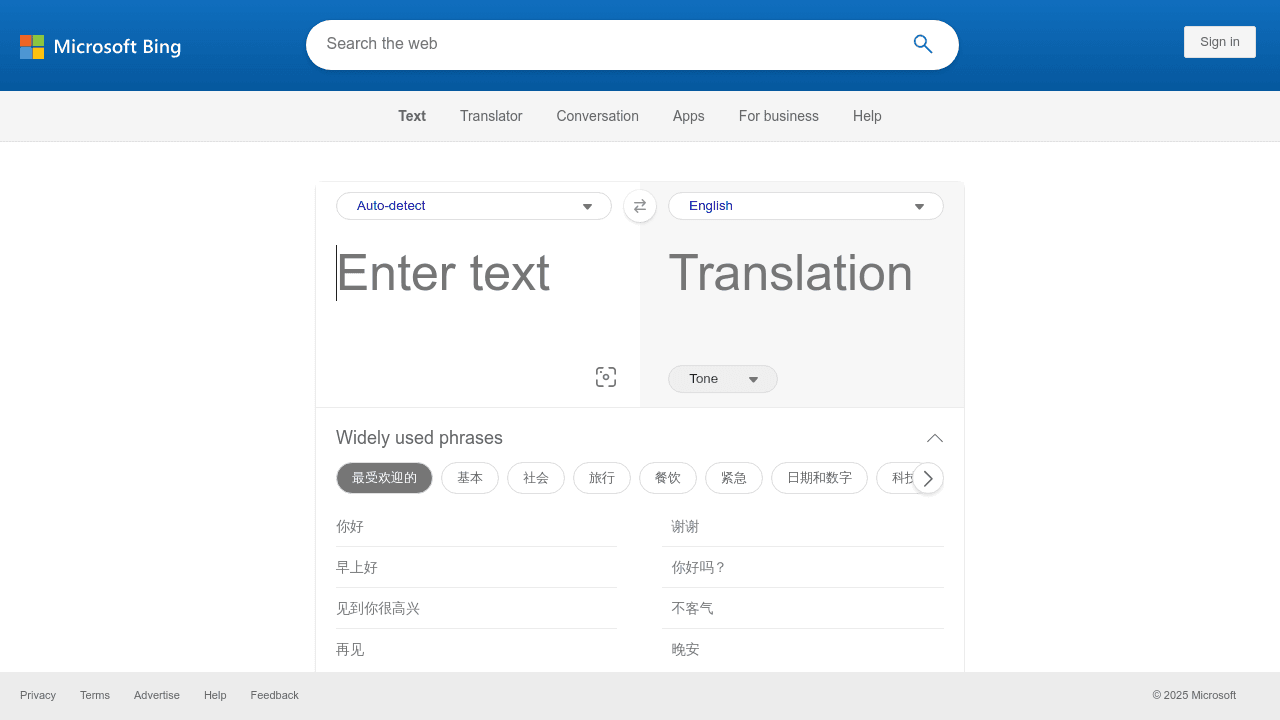Viewport: 1280px width, 720px height.
Task: Click the right arrow to see more phrase categories
Action: 927,478
